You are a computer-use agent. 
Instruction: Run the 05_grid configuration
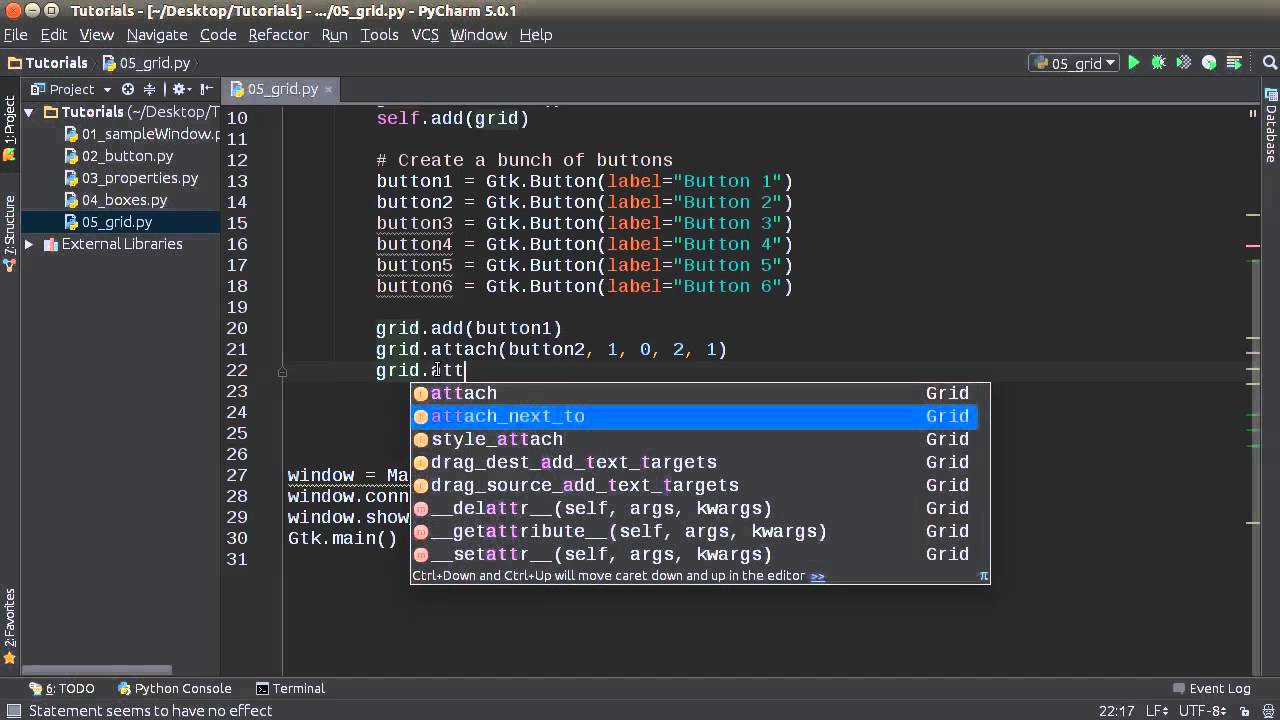(1134, 63)
